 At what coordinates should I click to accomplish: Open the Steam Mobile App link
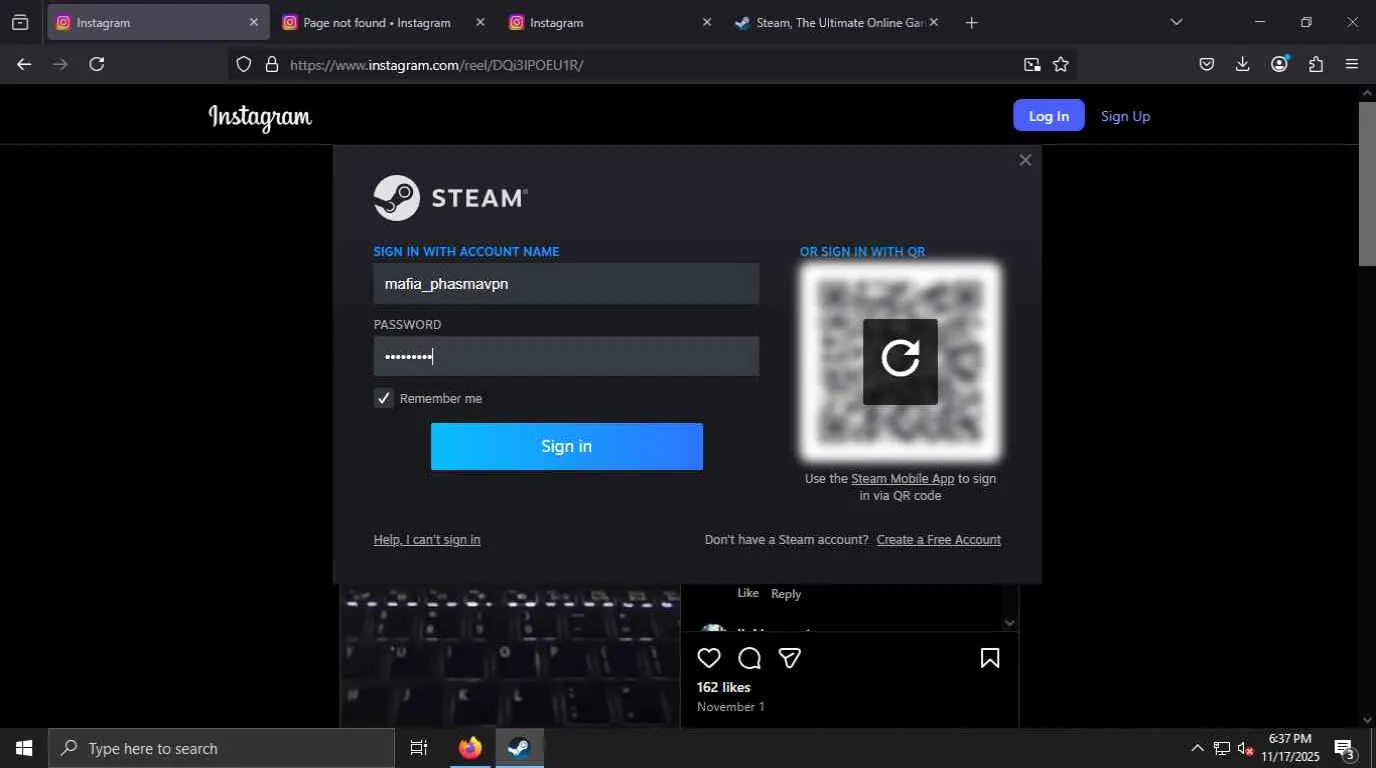[903, 479]
